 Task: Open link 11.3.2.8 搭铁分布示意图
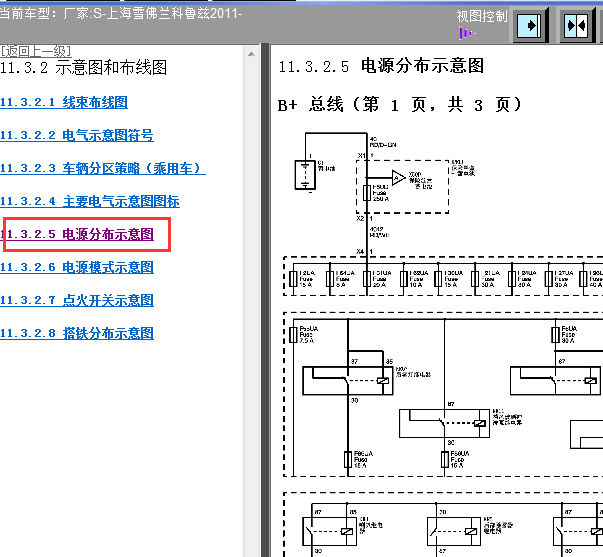(x=77, y=333)
